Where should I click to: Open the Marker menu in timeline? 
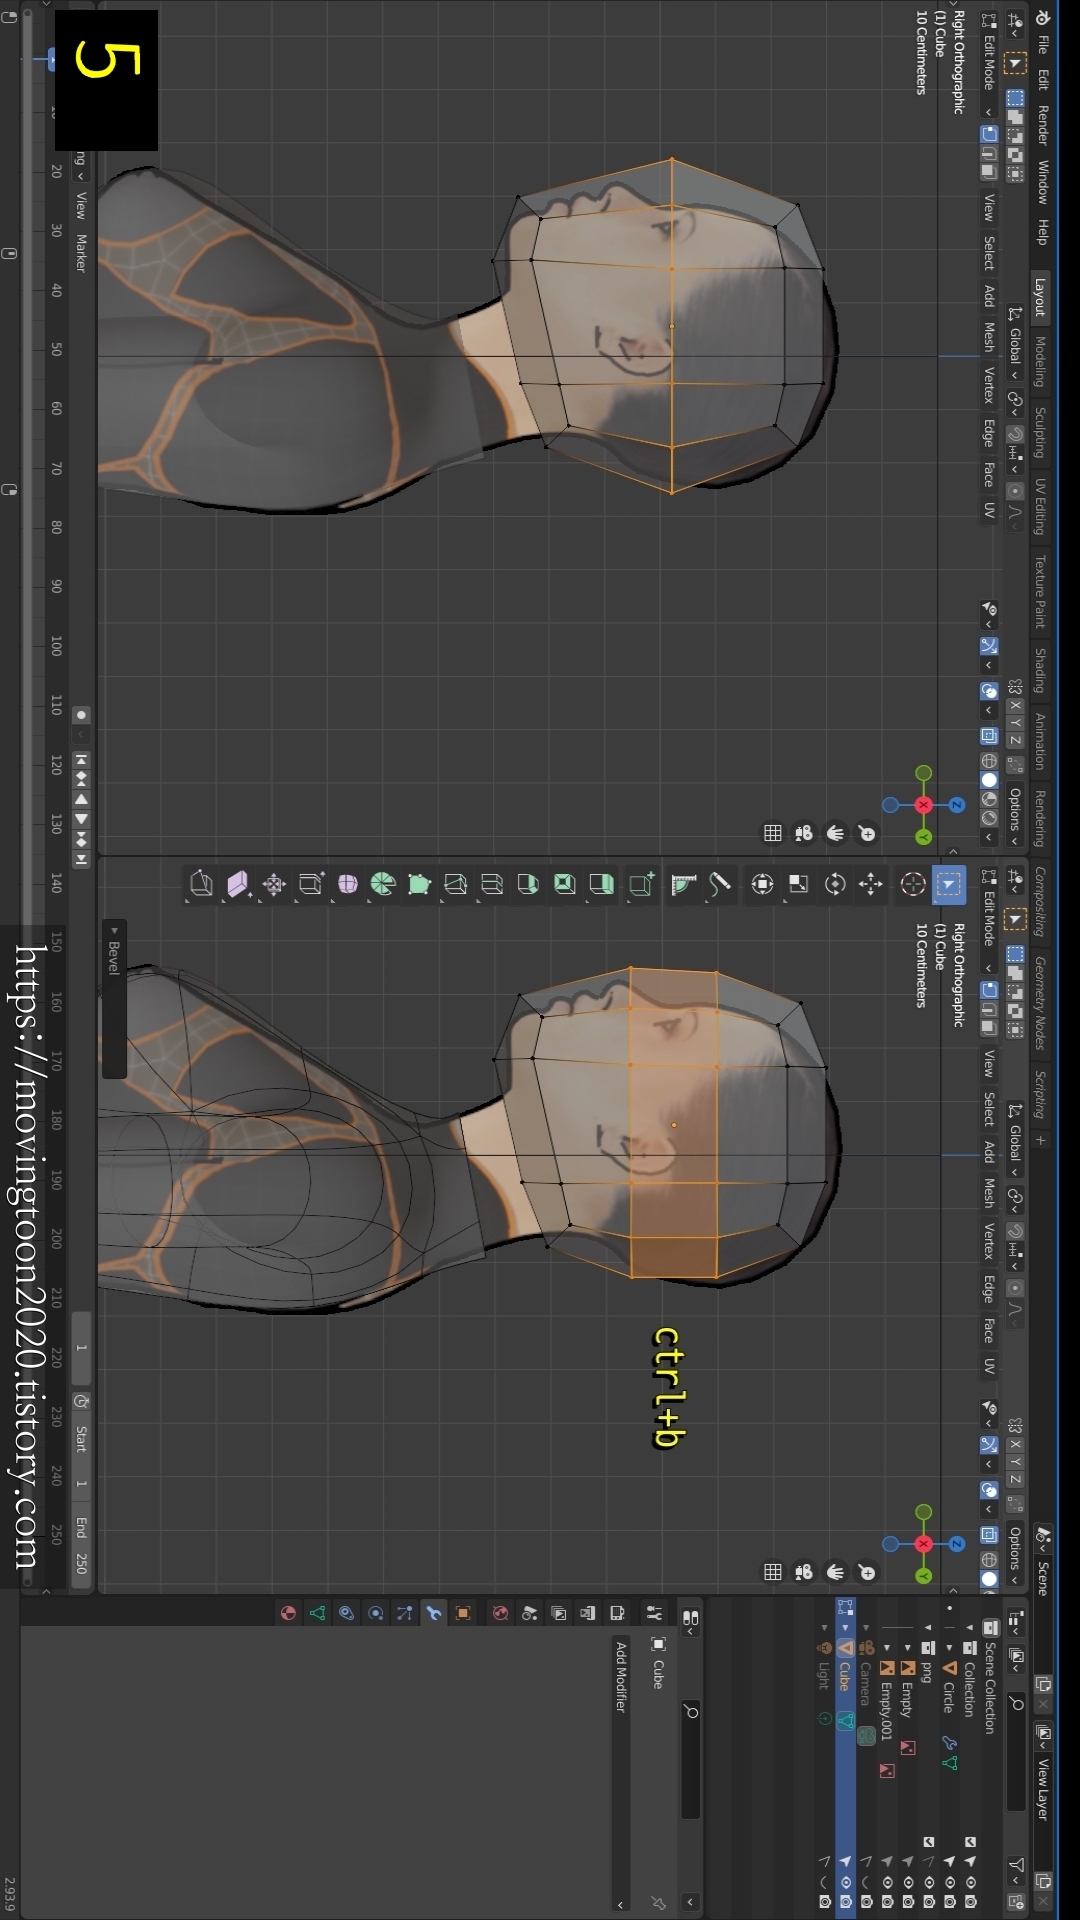pos(82,253)
